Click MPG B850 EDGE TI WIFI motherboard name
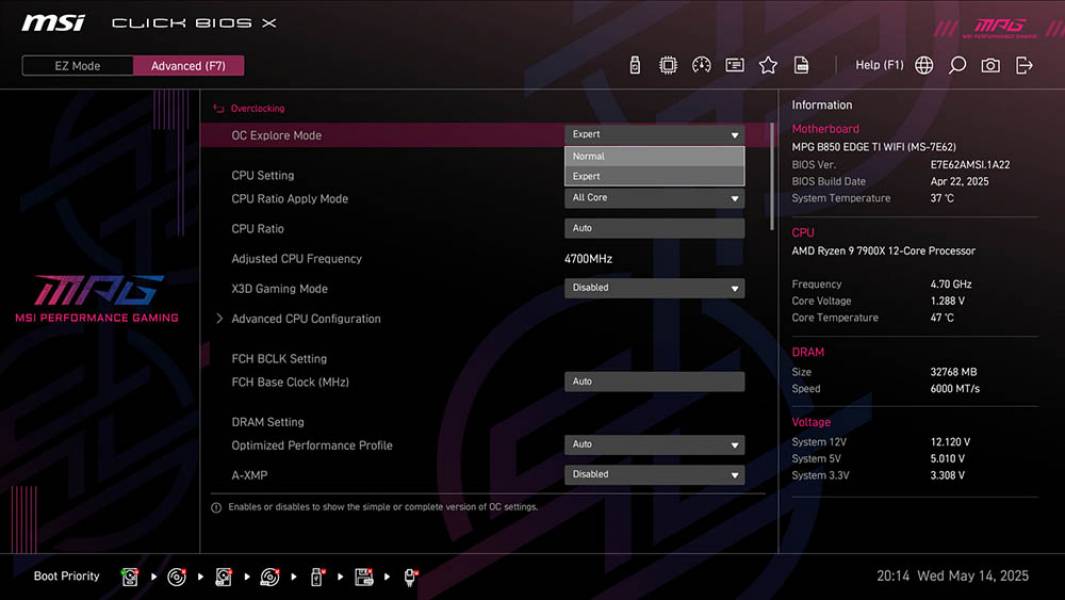 click(x=873, y=147)
